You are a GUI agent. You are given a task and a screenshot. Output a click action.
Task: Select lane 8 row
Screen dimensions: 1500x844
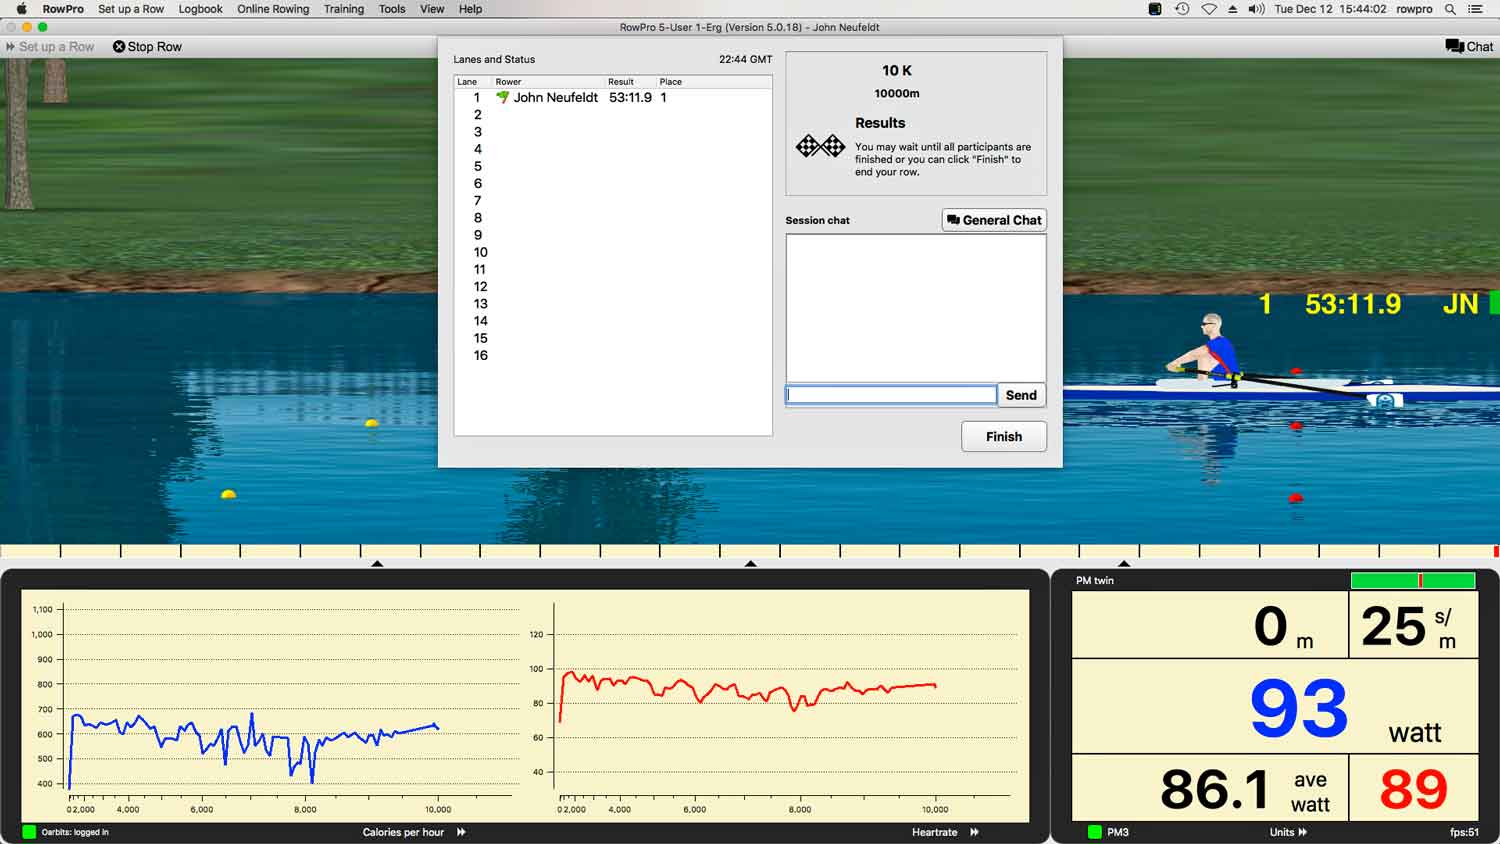coord(612,218)
